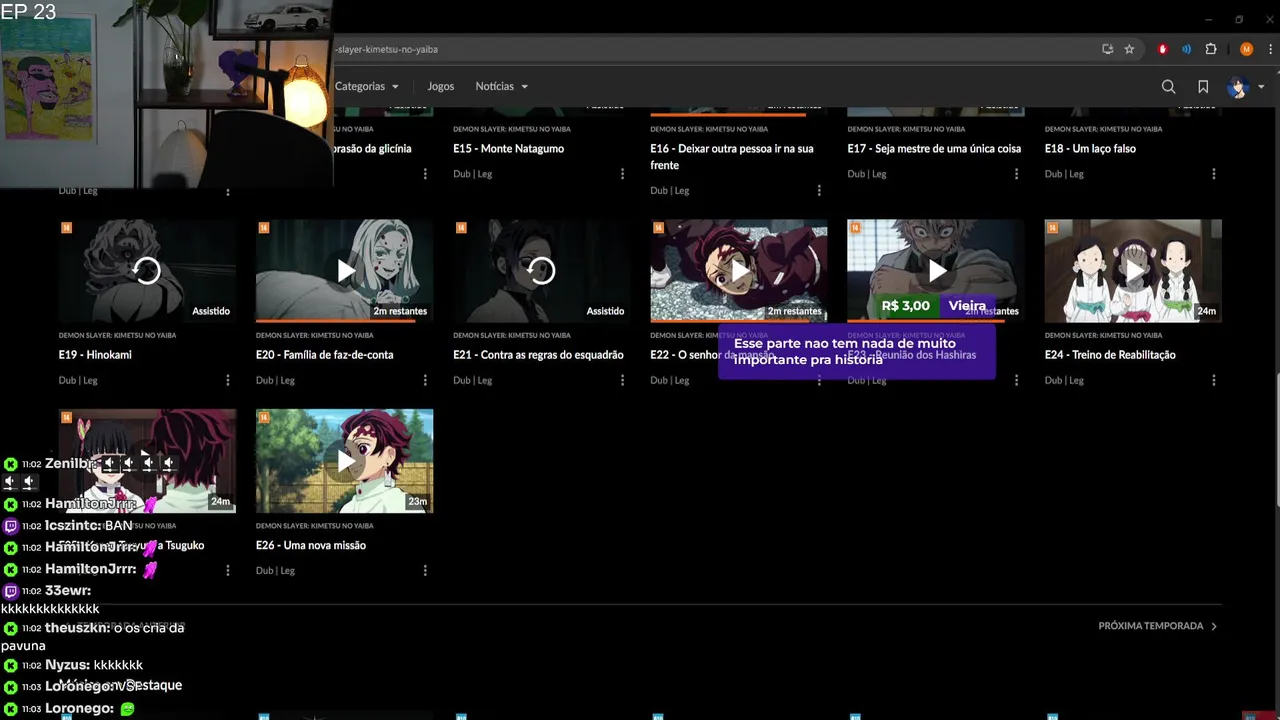This screenshot has width=1280, height=720.
Task: Open more options for E16 episode
Action: [x=819, y=190]
